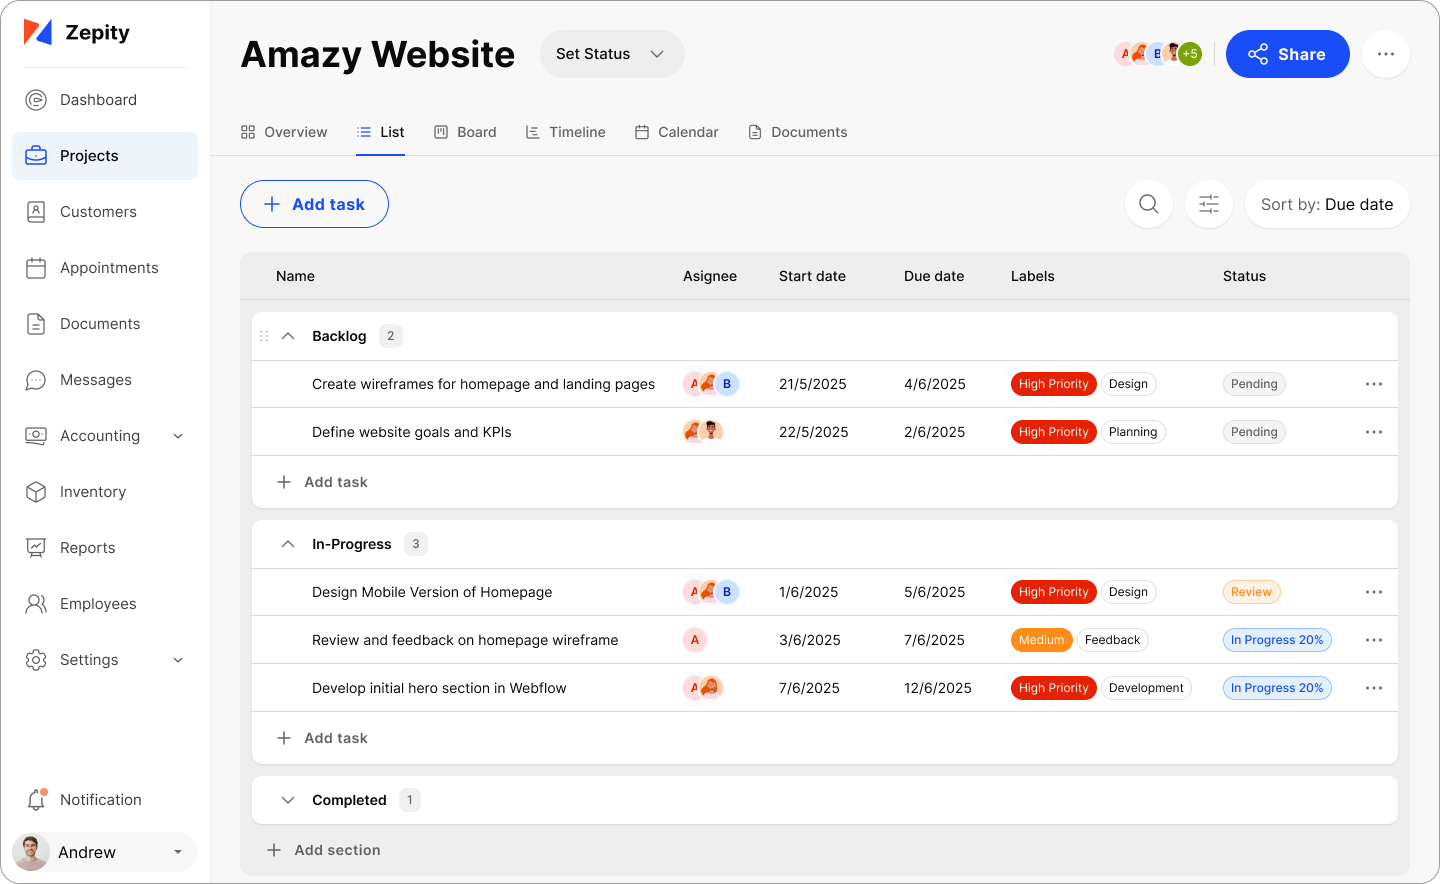This screenshot has width=1440, height=884.
Task: Open the Set Status dropdown
Action: click(x=611, y=54)
